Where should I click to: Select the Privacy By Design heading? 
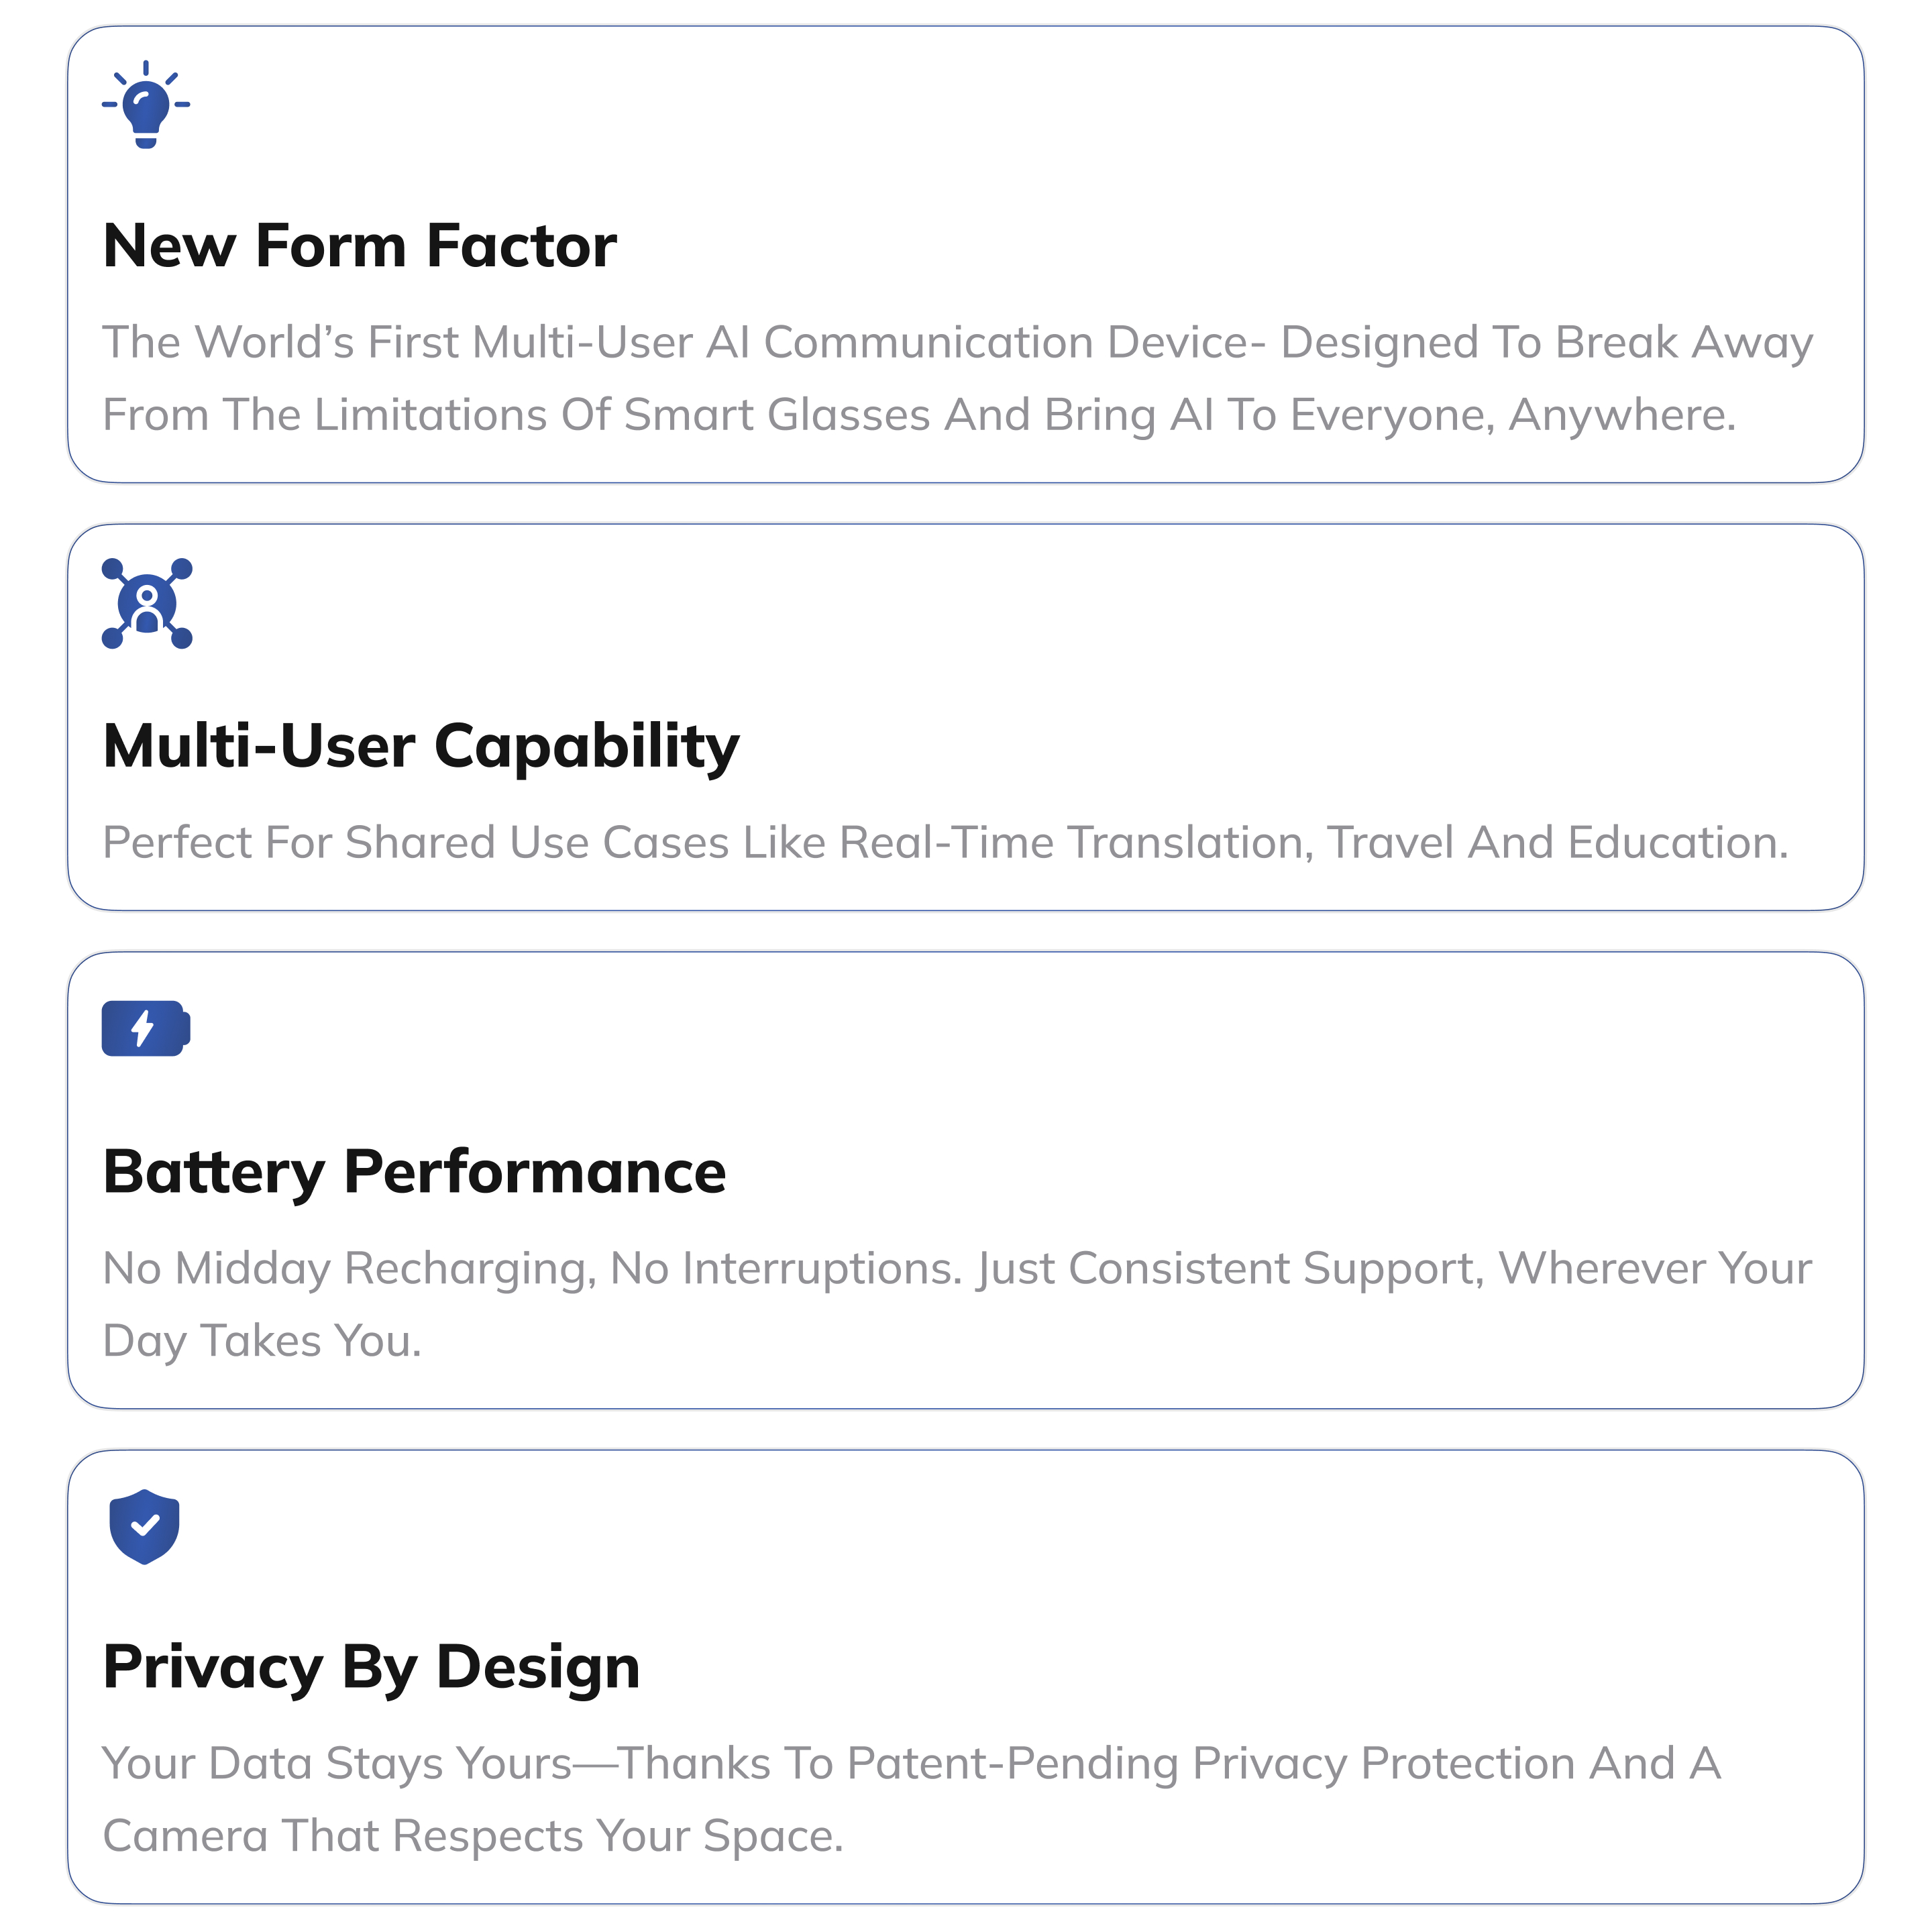pyautogui.click(x=371, y=1668)
